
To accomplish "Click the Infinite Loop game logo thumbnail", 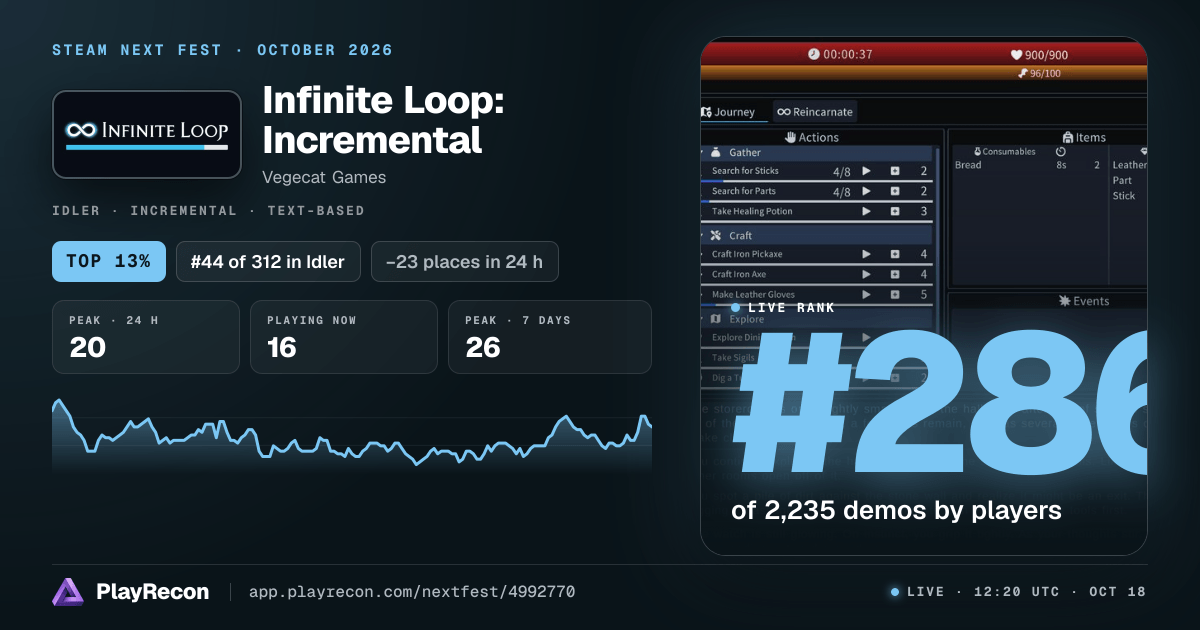I will click(147, 135).
